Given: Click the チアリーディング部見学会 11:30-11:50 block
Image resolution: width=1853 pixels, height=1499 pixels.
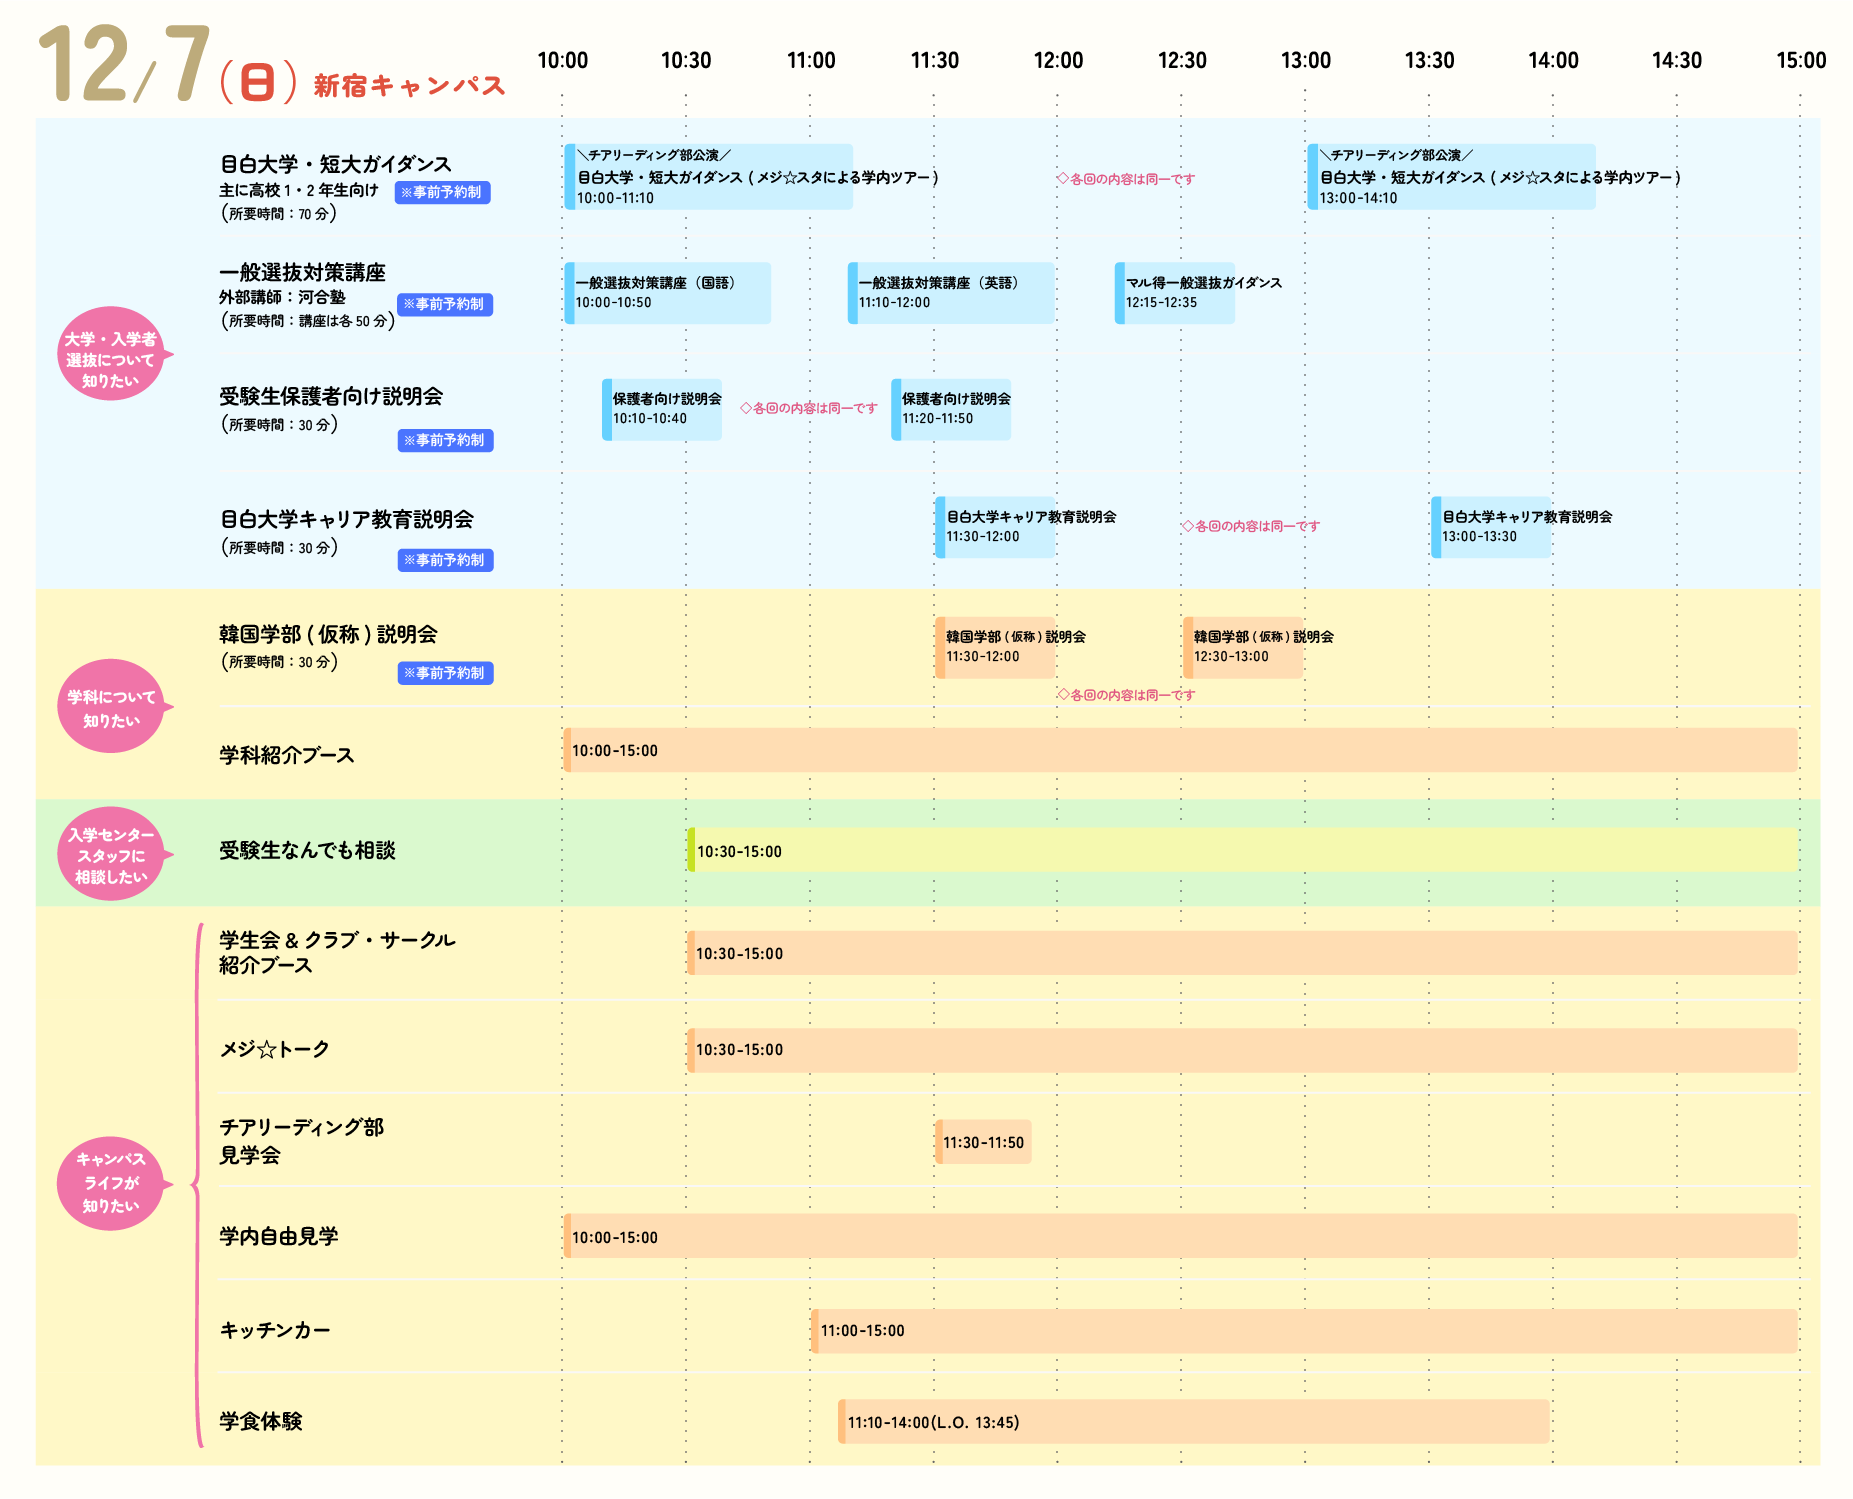Looking at the screenshot, I should 983,1142.
